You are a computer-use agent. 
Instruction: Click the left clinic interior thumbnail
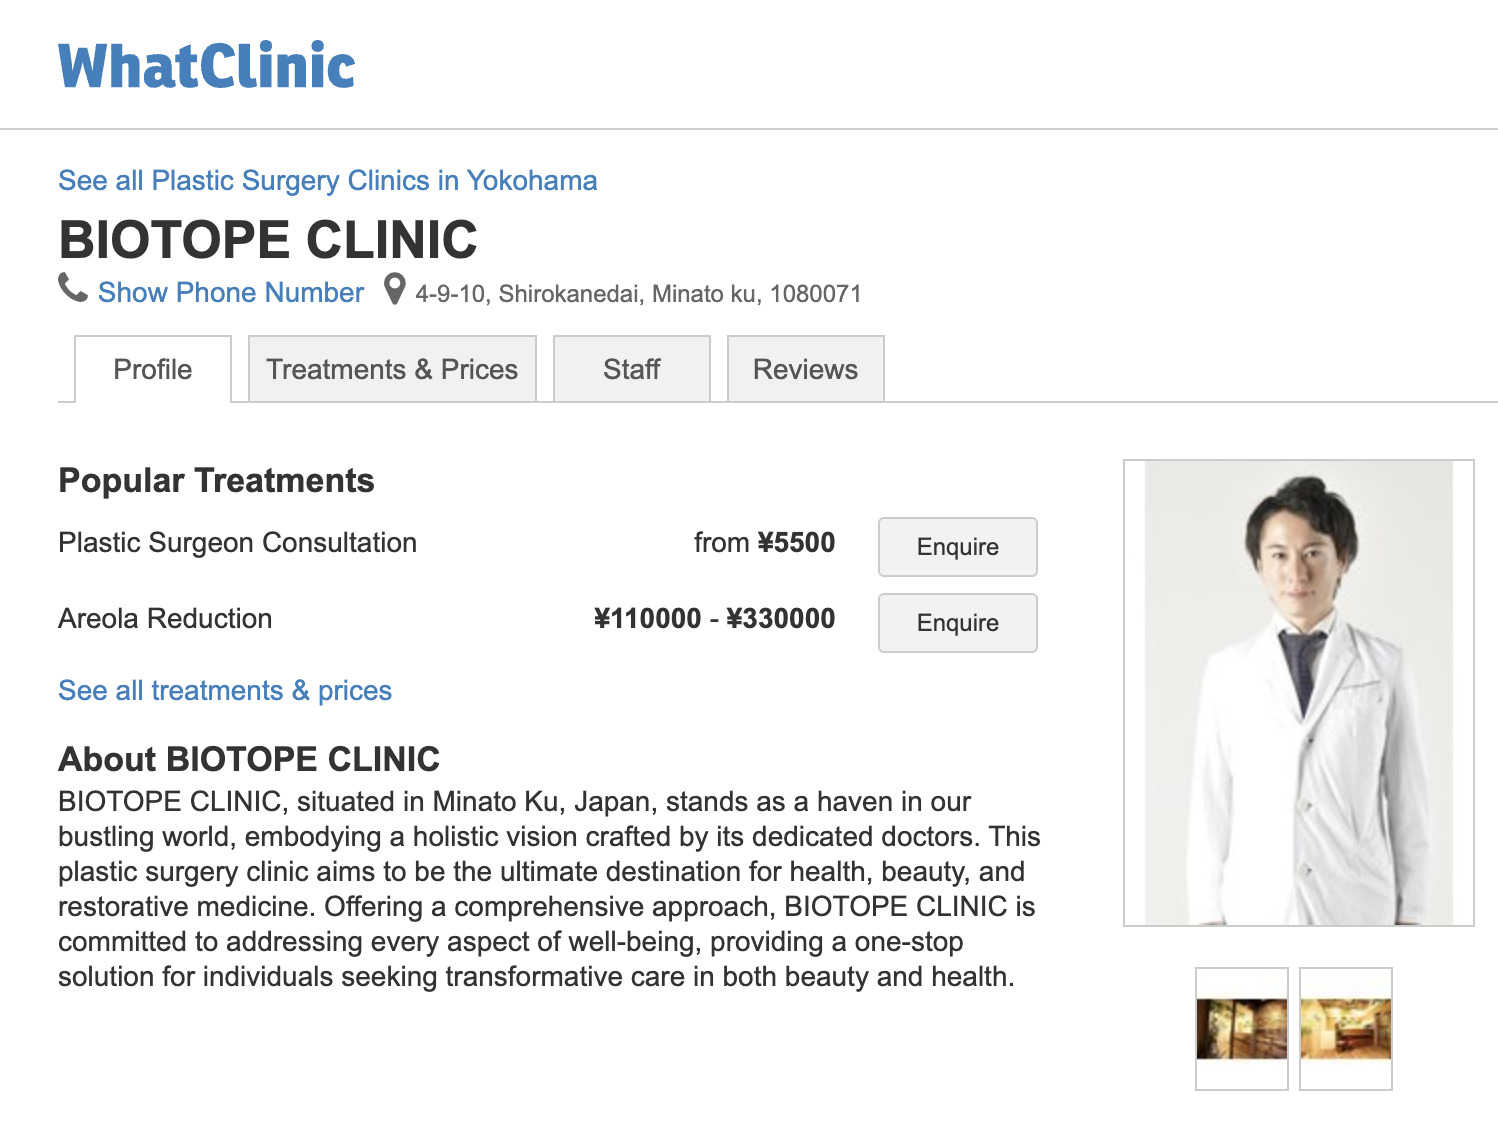1242,1027
